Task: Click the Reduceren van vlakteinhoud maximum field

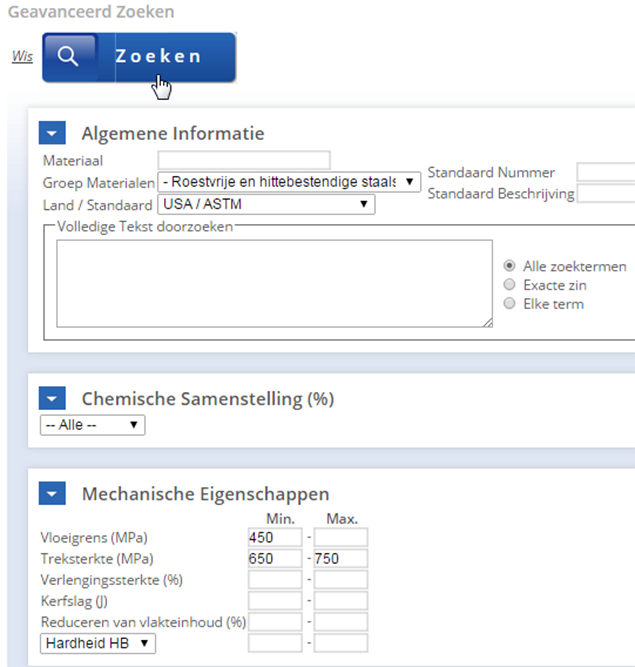Action: tap(341, 622)
